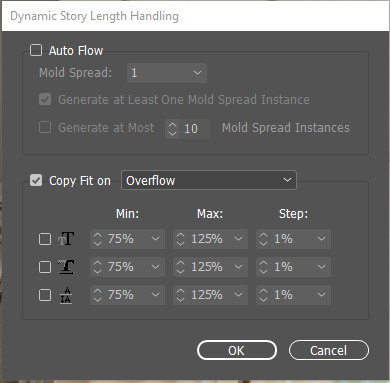Open horizontal scale Min 75% dropdown arrow
This screenshot has width=390, height=383.
point(155,267)
